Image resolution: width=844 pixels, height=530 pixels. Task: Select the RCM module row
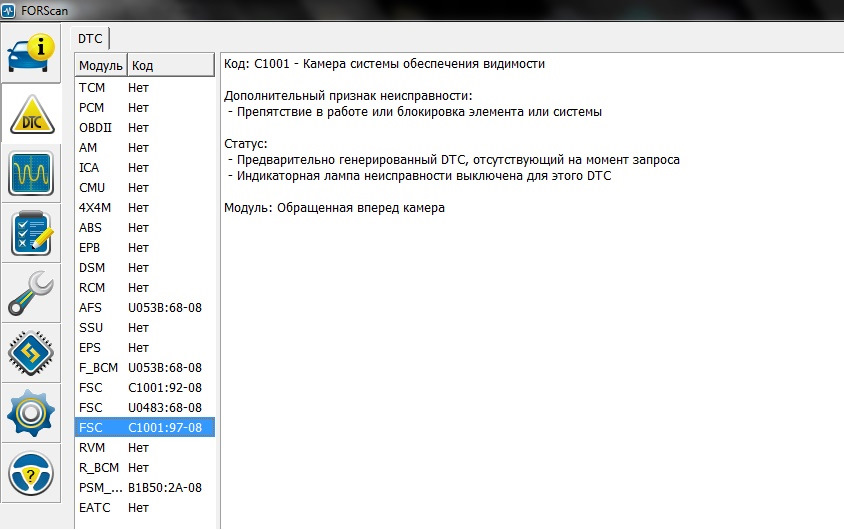(x=145, y=287)
